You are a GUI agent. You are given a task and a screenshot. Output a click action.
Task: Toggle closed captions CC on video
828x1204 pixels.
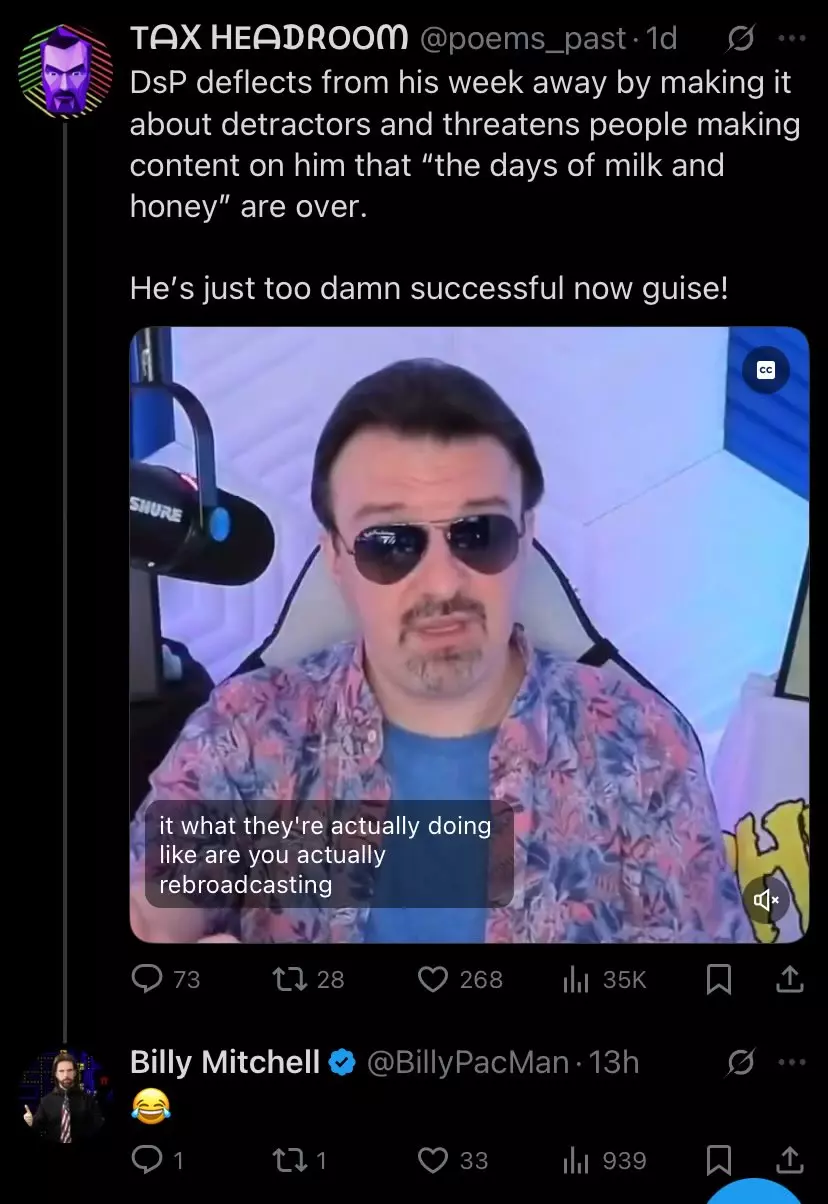pos(766,371)
